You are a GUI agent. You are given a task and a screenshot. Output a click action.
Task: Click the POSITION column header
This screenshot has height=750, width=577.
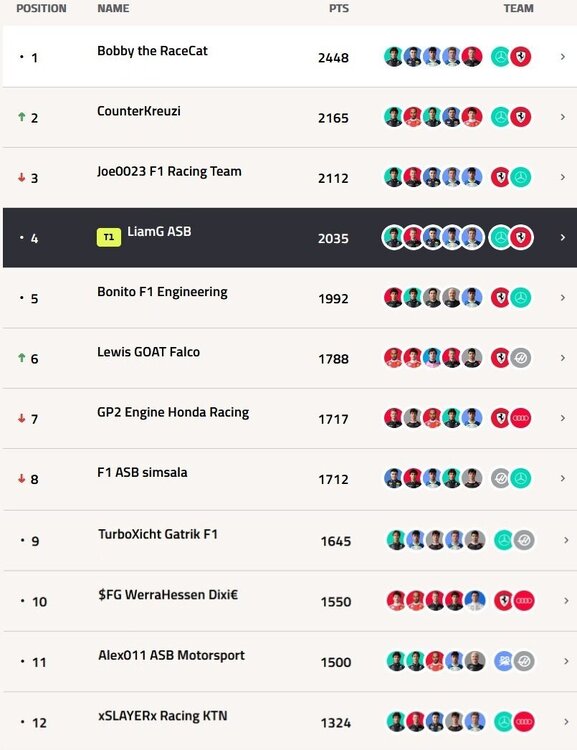(41, 9)
